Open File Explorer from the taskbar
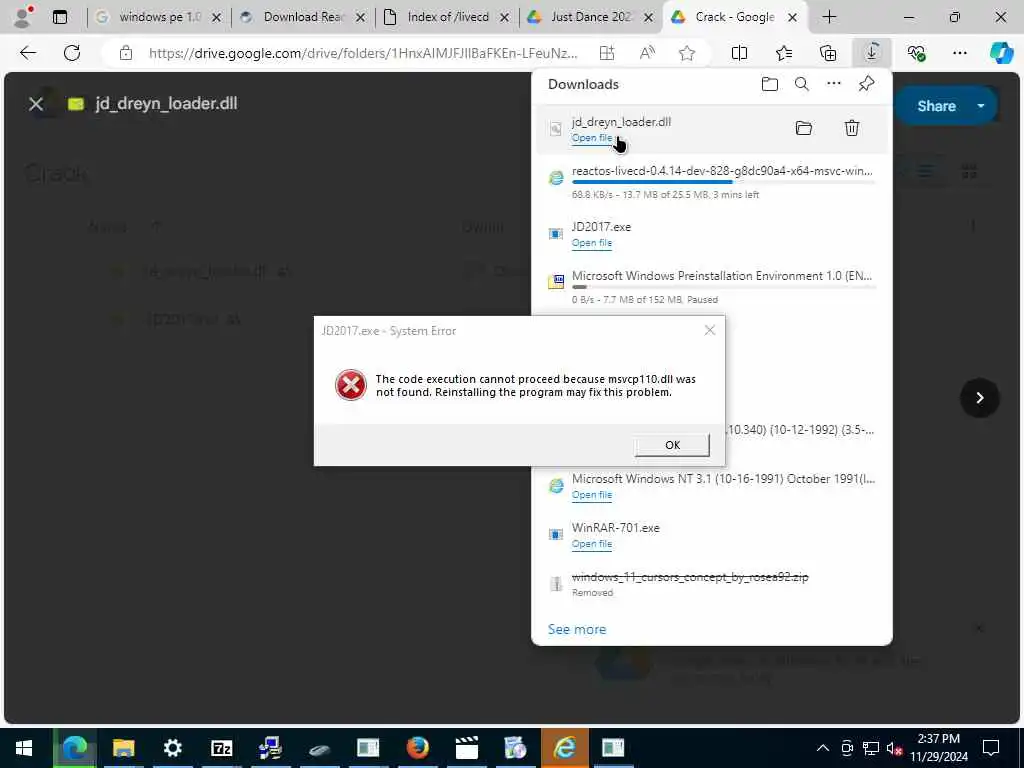Viewport: 1024px width, 768px height. pyautogui.click(x=123, y=748)
